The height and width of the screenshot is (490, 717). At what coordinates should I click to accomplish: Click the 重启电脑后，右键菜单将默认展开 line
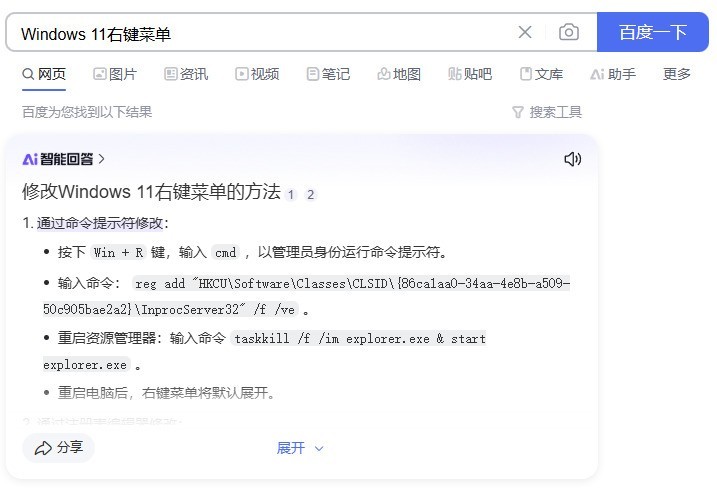pos(166,393)
